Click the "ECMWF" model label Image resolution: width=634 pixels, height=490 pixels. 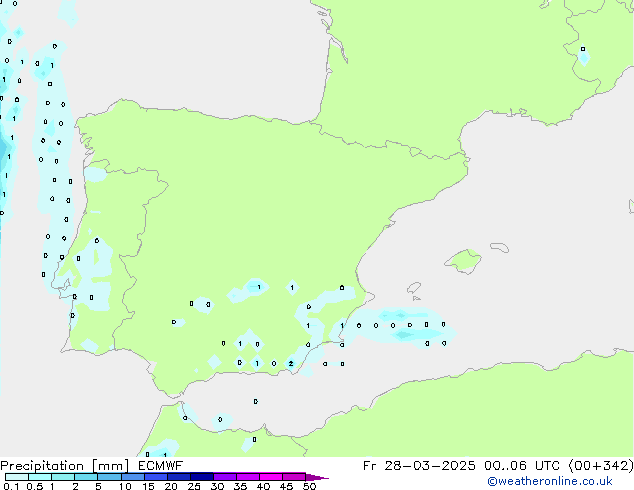point(161,466)
